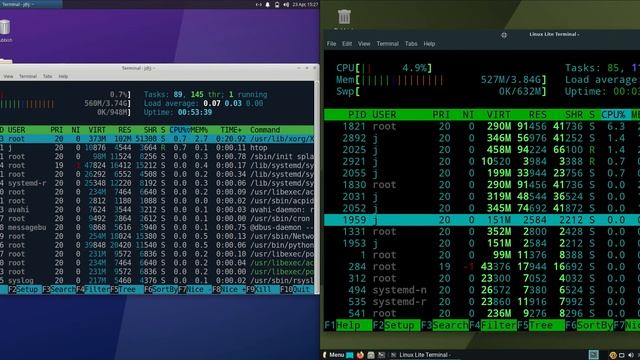This screenshot has width=640, height=360.
Task: Open the Edit menu in Linux Lite Terminal
Action: 347,44
